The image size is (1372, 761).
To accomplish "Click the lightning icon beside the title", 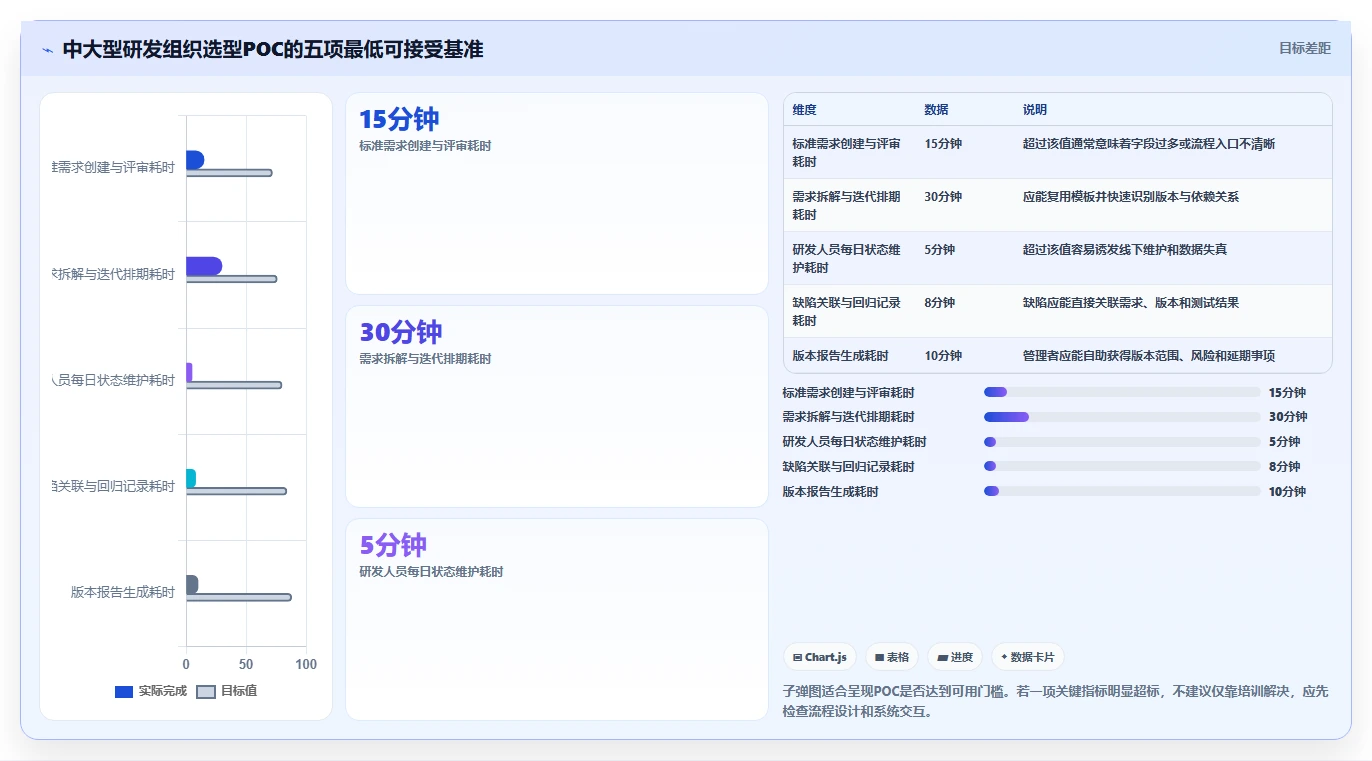I will 48,50.
